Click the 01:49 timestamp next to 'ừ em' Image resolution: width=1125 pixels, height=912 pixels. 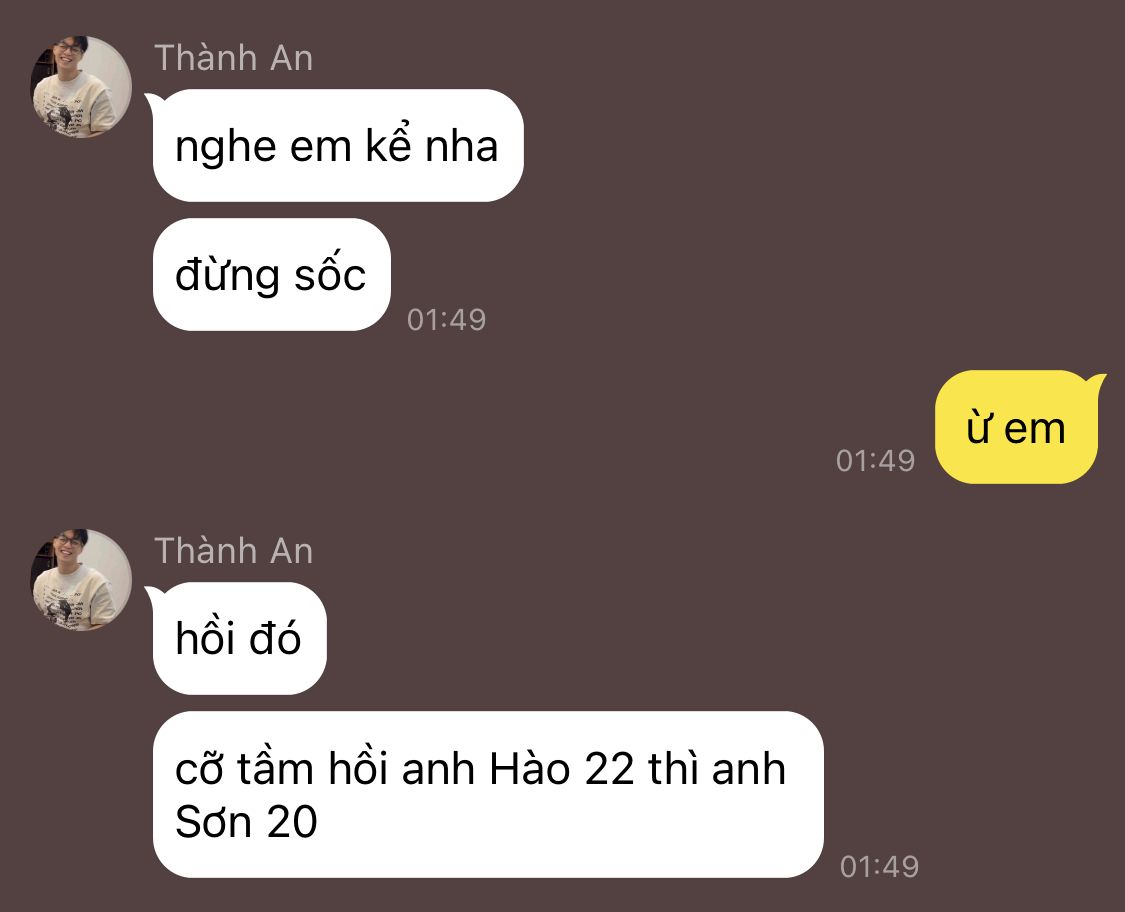[x=875, y=461]
